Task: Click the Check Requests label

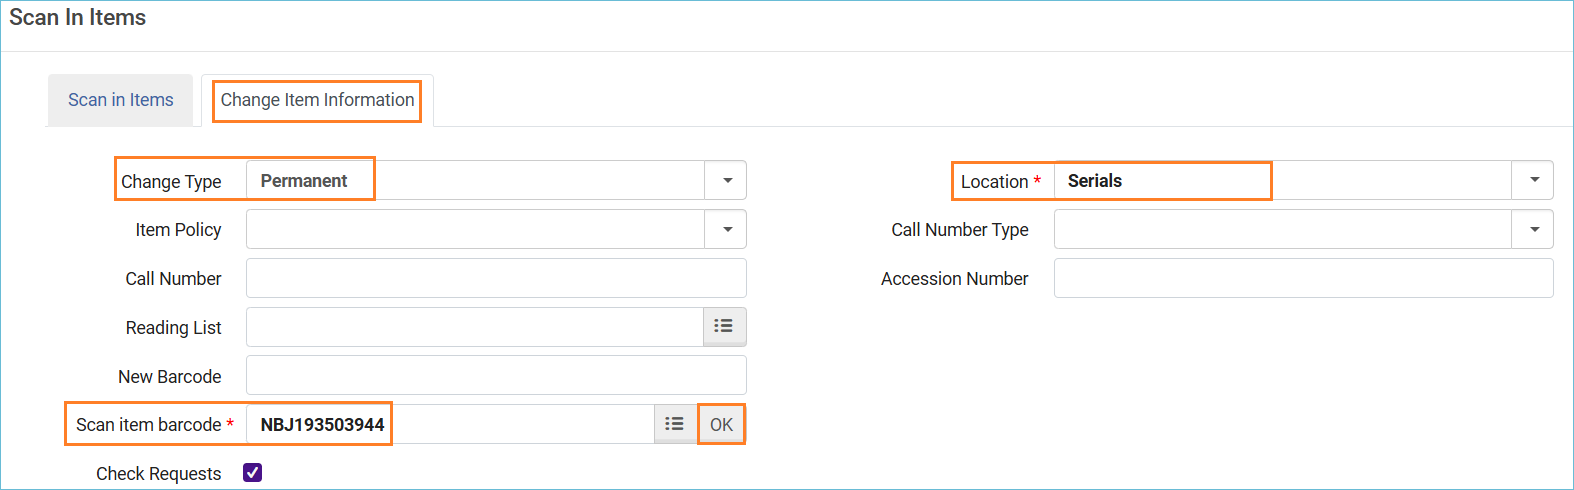Action: pyautogui.click(x=158, y=474)
